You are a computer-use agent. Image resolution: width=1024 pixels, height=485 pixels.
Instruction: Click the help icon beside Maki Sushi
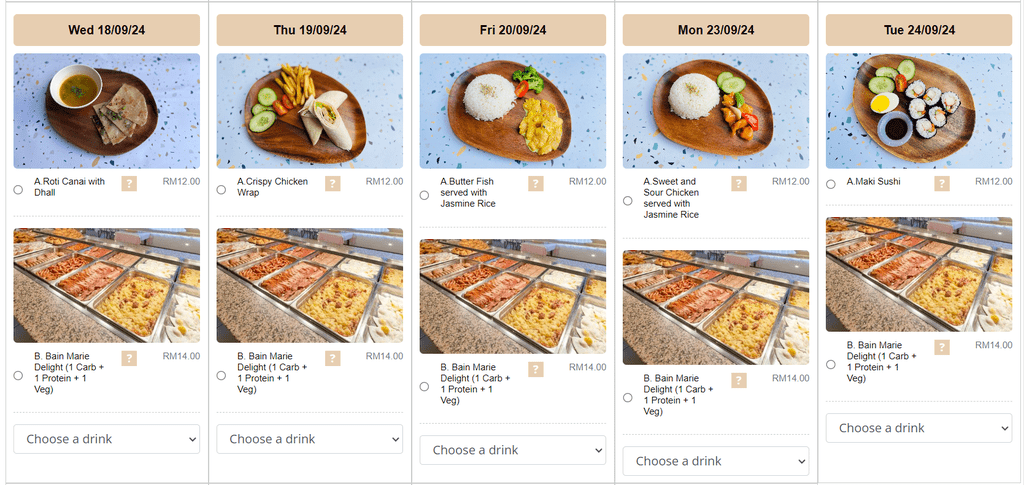(x=942, y=183)
